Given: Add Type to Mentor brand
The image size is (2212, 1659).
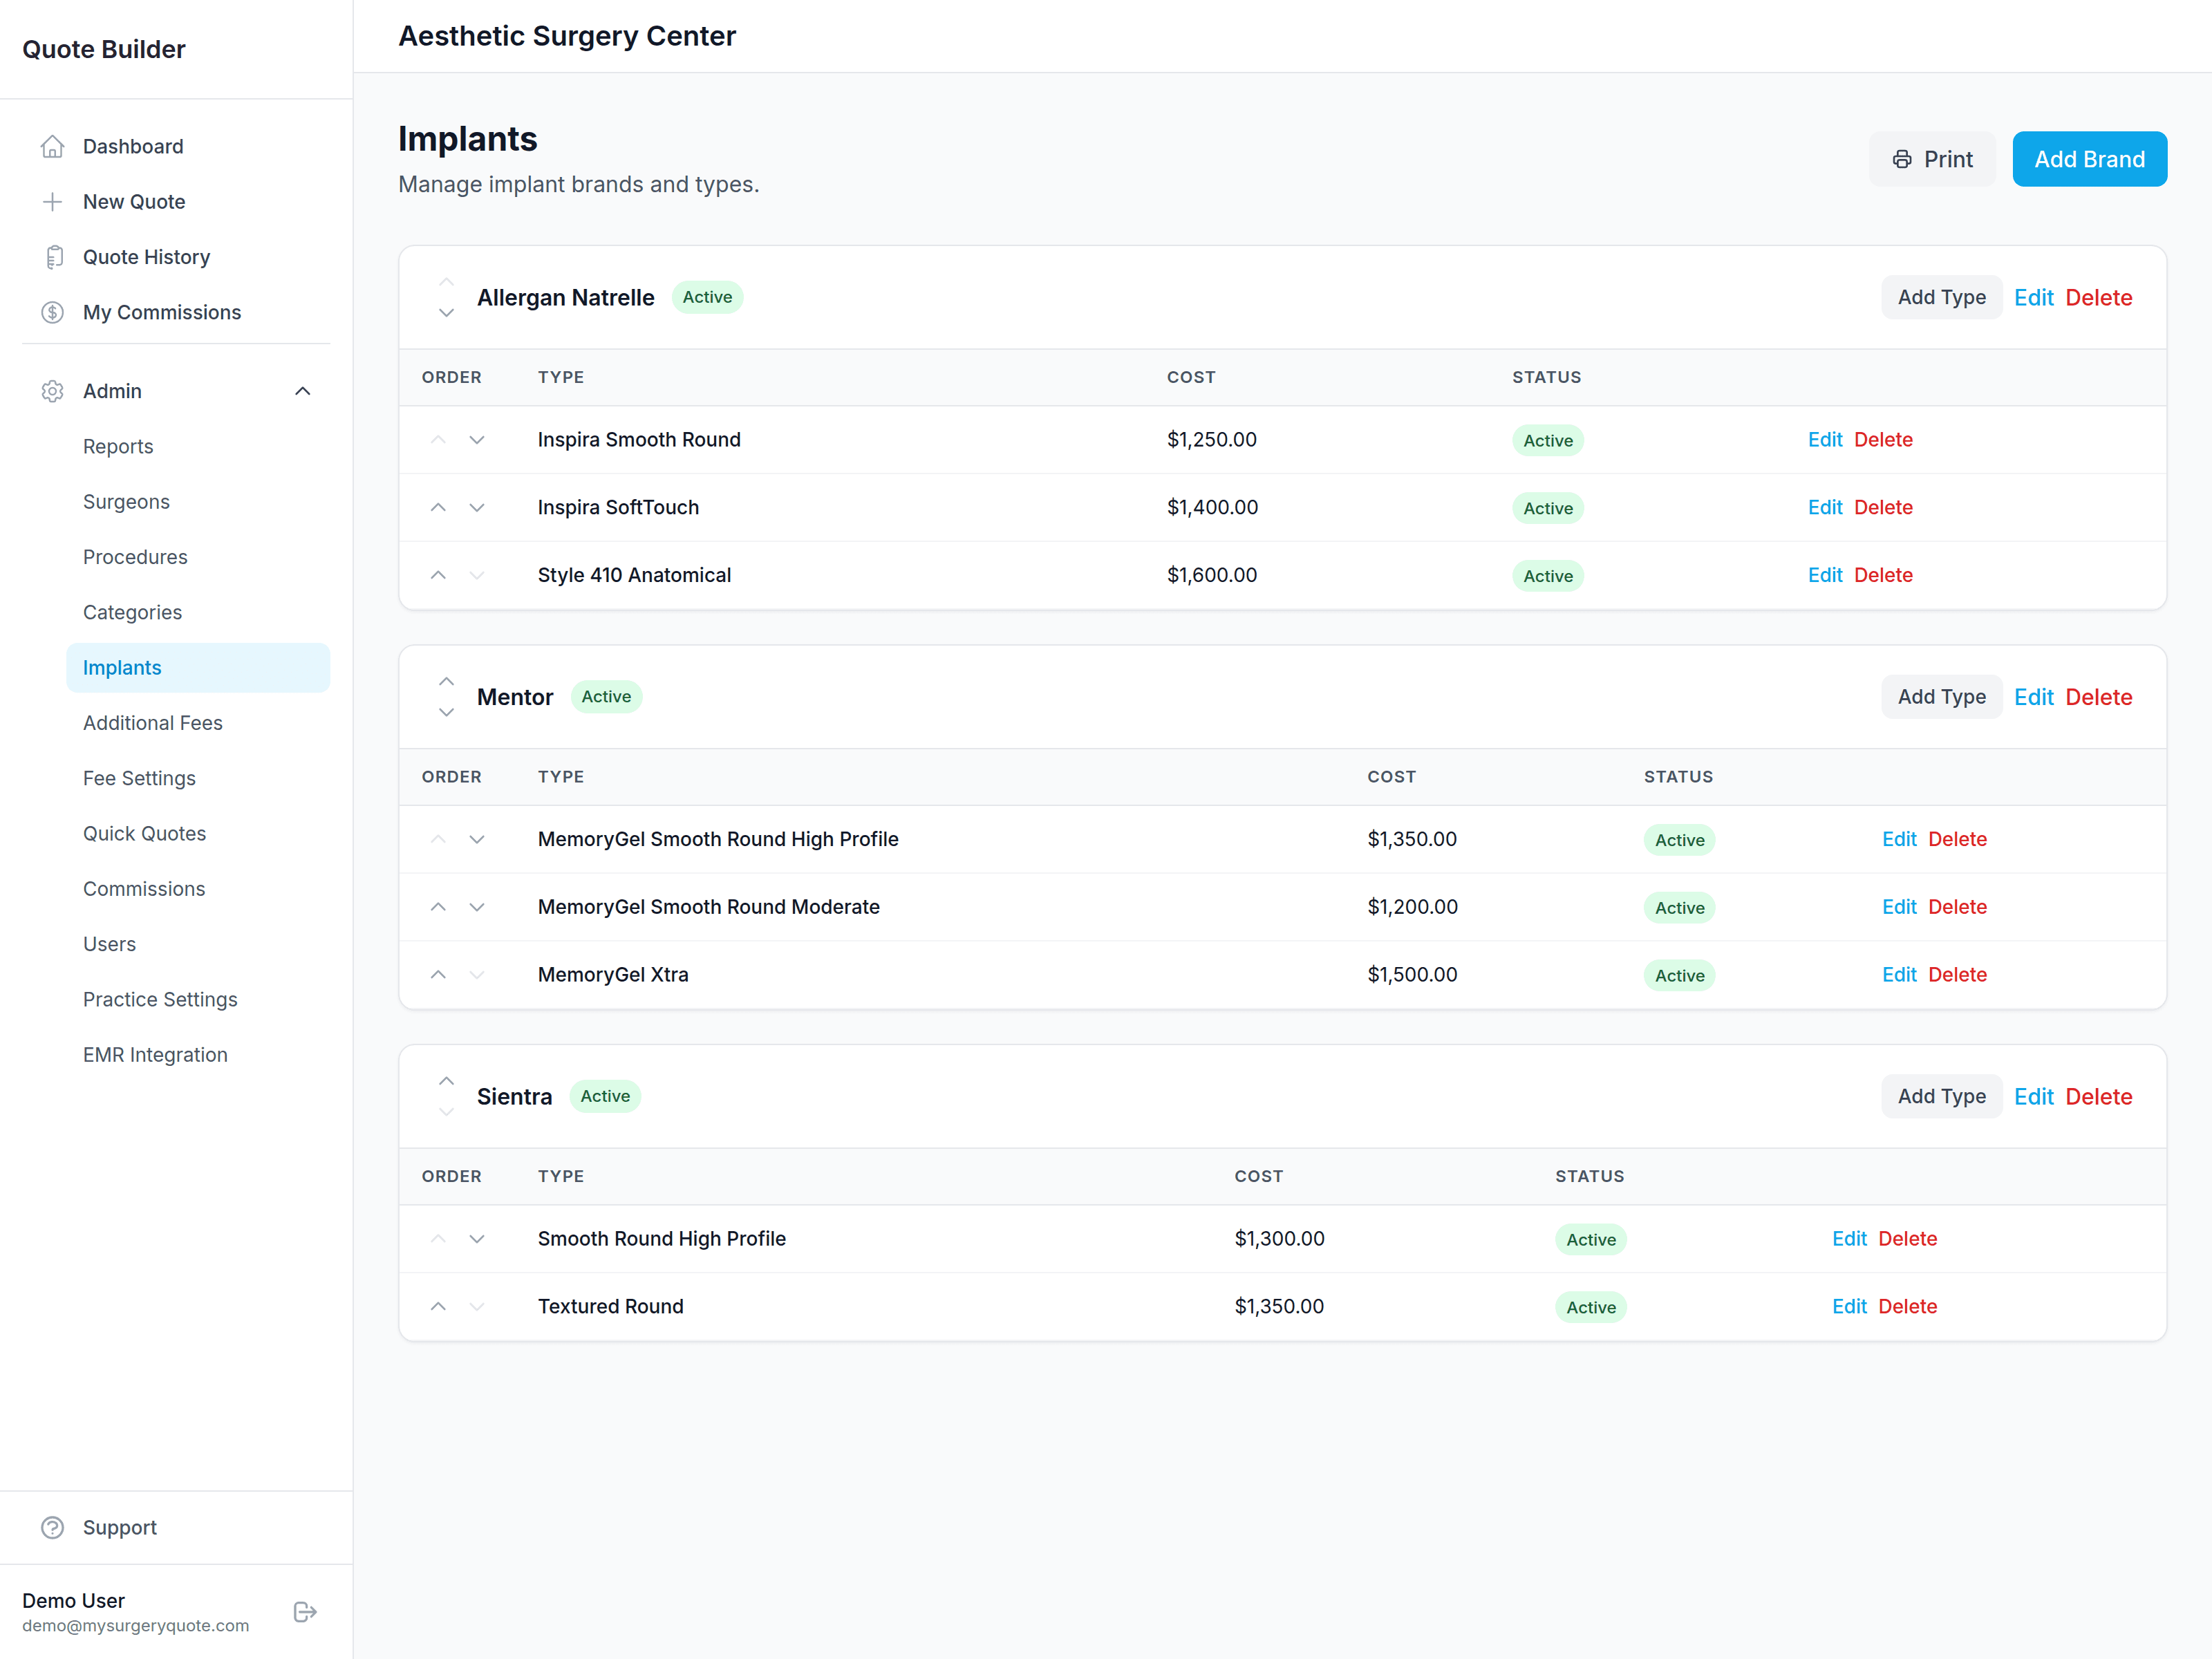Looking at the screenshot, I should [x=1941, y=697].
